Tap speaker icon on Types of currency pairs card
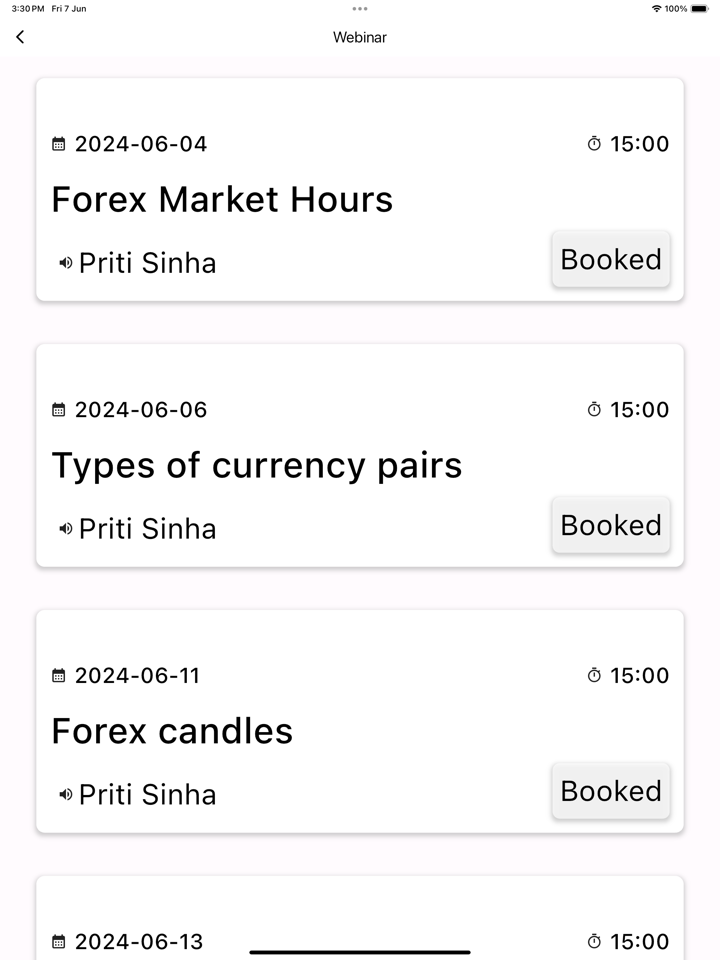The height and width of the screenshot is (960, 720). (x=66, y=529)
